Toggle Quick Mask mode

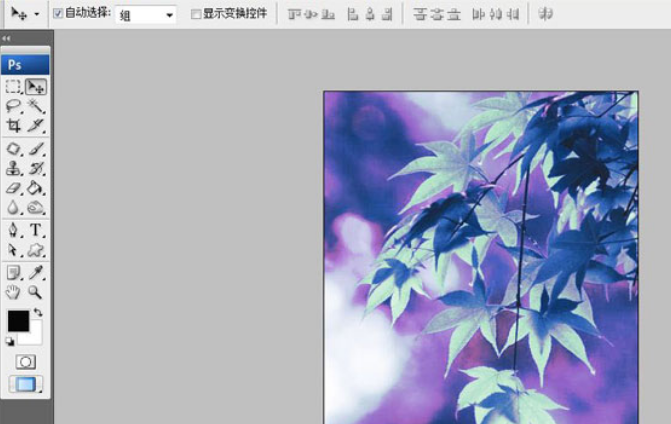pyautogui.click(x=26, y=362)
